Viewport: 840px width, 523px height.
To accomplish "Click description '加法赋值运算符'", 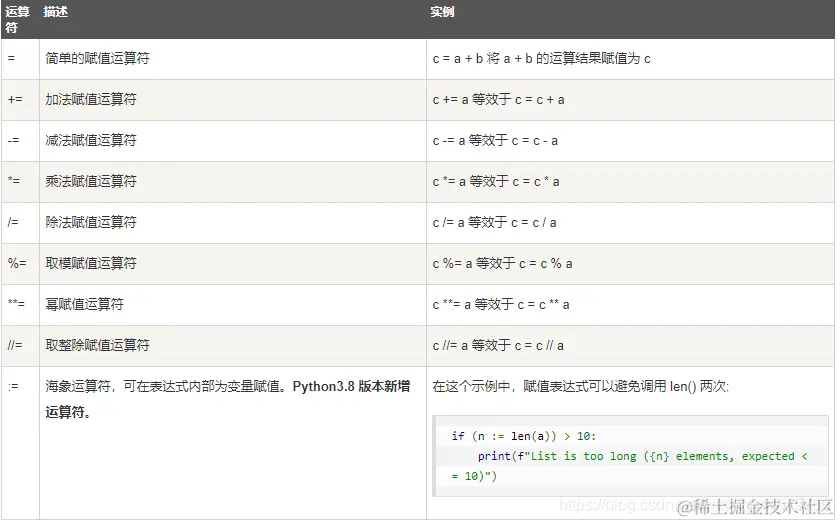I will (x=91, y=99).
